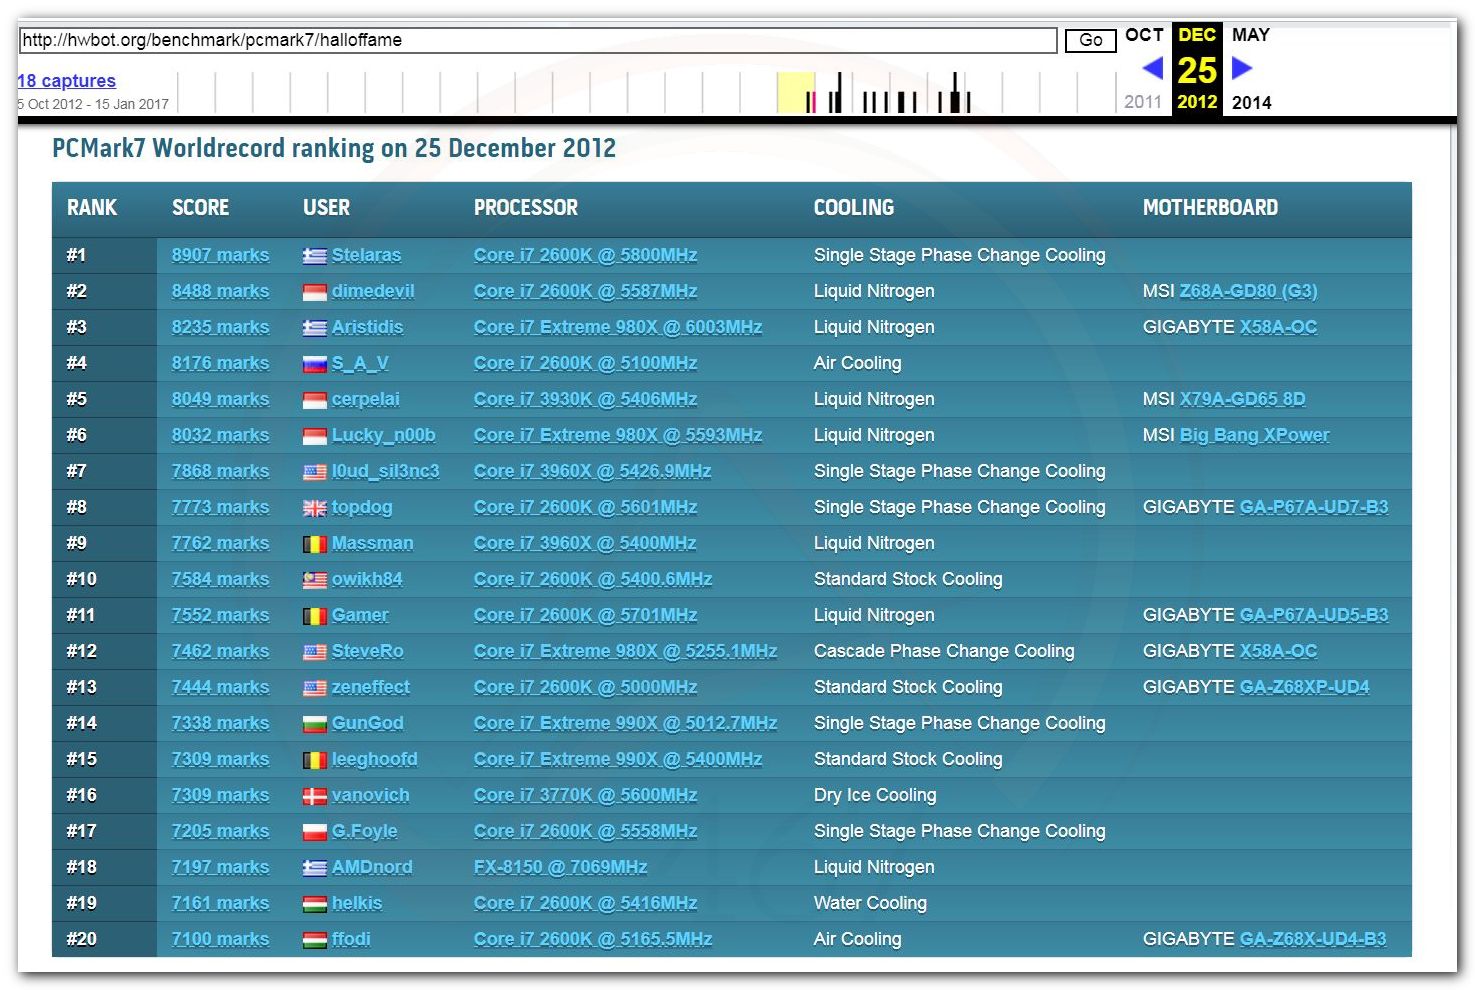Click Water Cooling text in row #19

click(x=870, y=903)
